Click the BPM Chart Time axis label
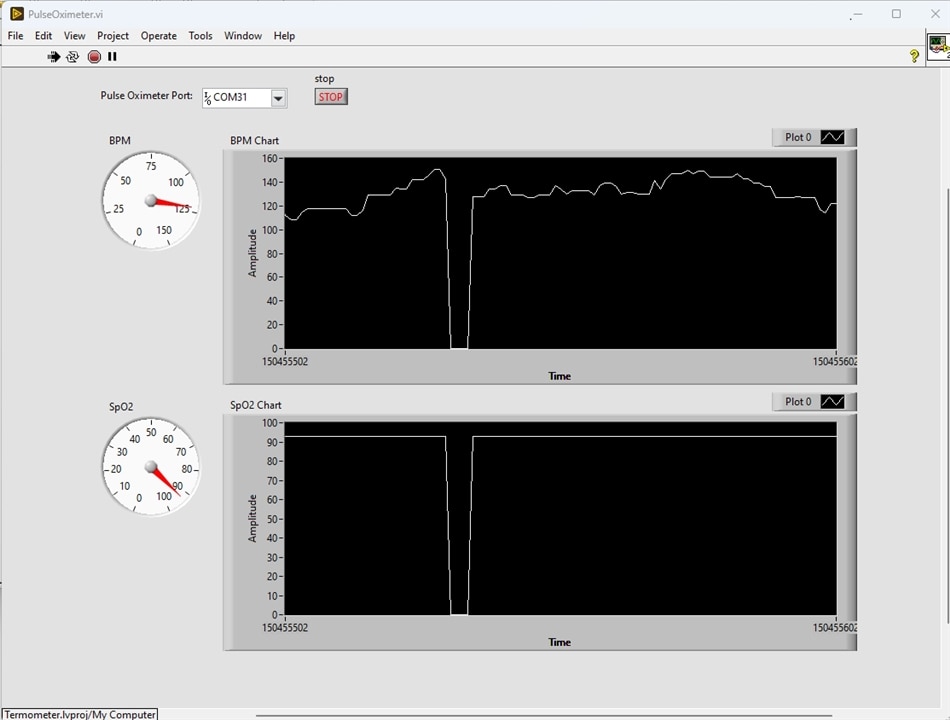The width and height of the screenshot is (950, 720). coord(560,376)
